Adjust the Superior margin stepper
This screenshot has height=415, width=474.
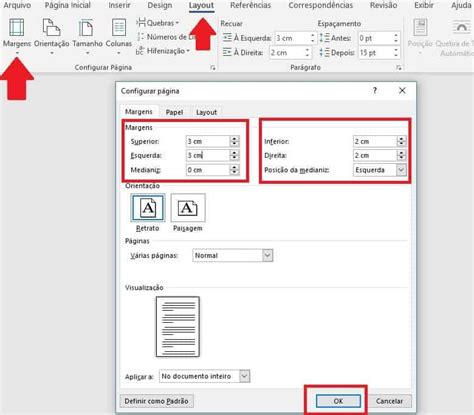pos(234,142)
